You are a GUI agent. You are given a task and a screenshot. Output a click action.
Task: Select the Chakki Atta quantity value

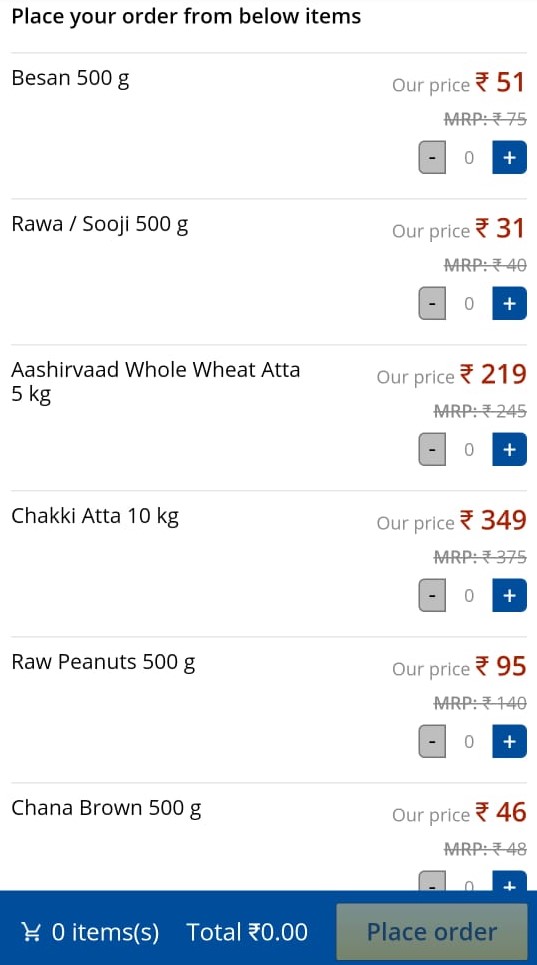(x=469, y=595)
